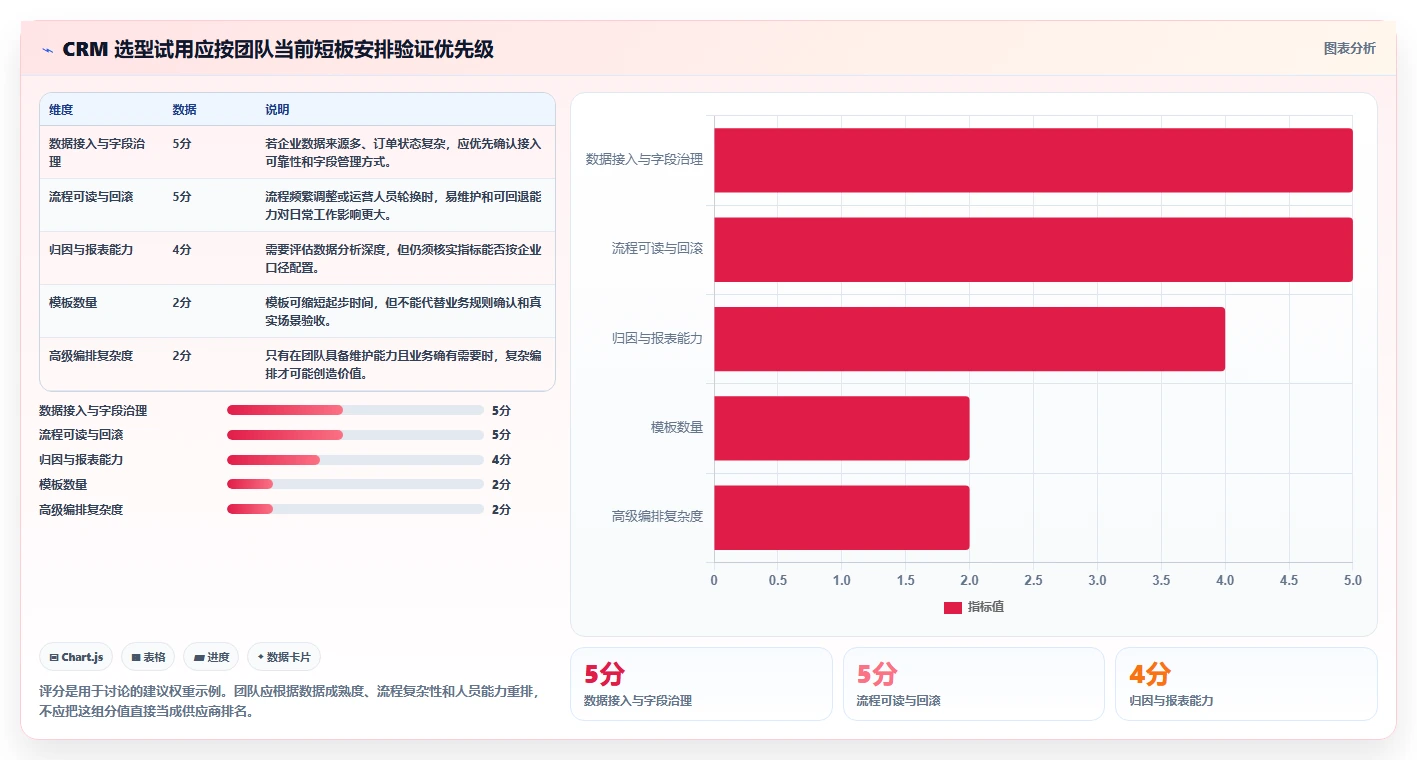Click the chart bar for 归因与报表能力
Screen dimensions: 1417x760
point(969,338)
